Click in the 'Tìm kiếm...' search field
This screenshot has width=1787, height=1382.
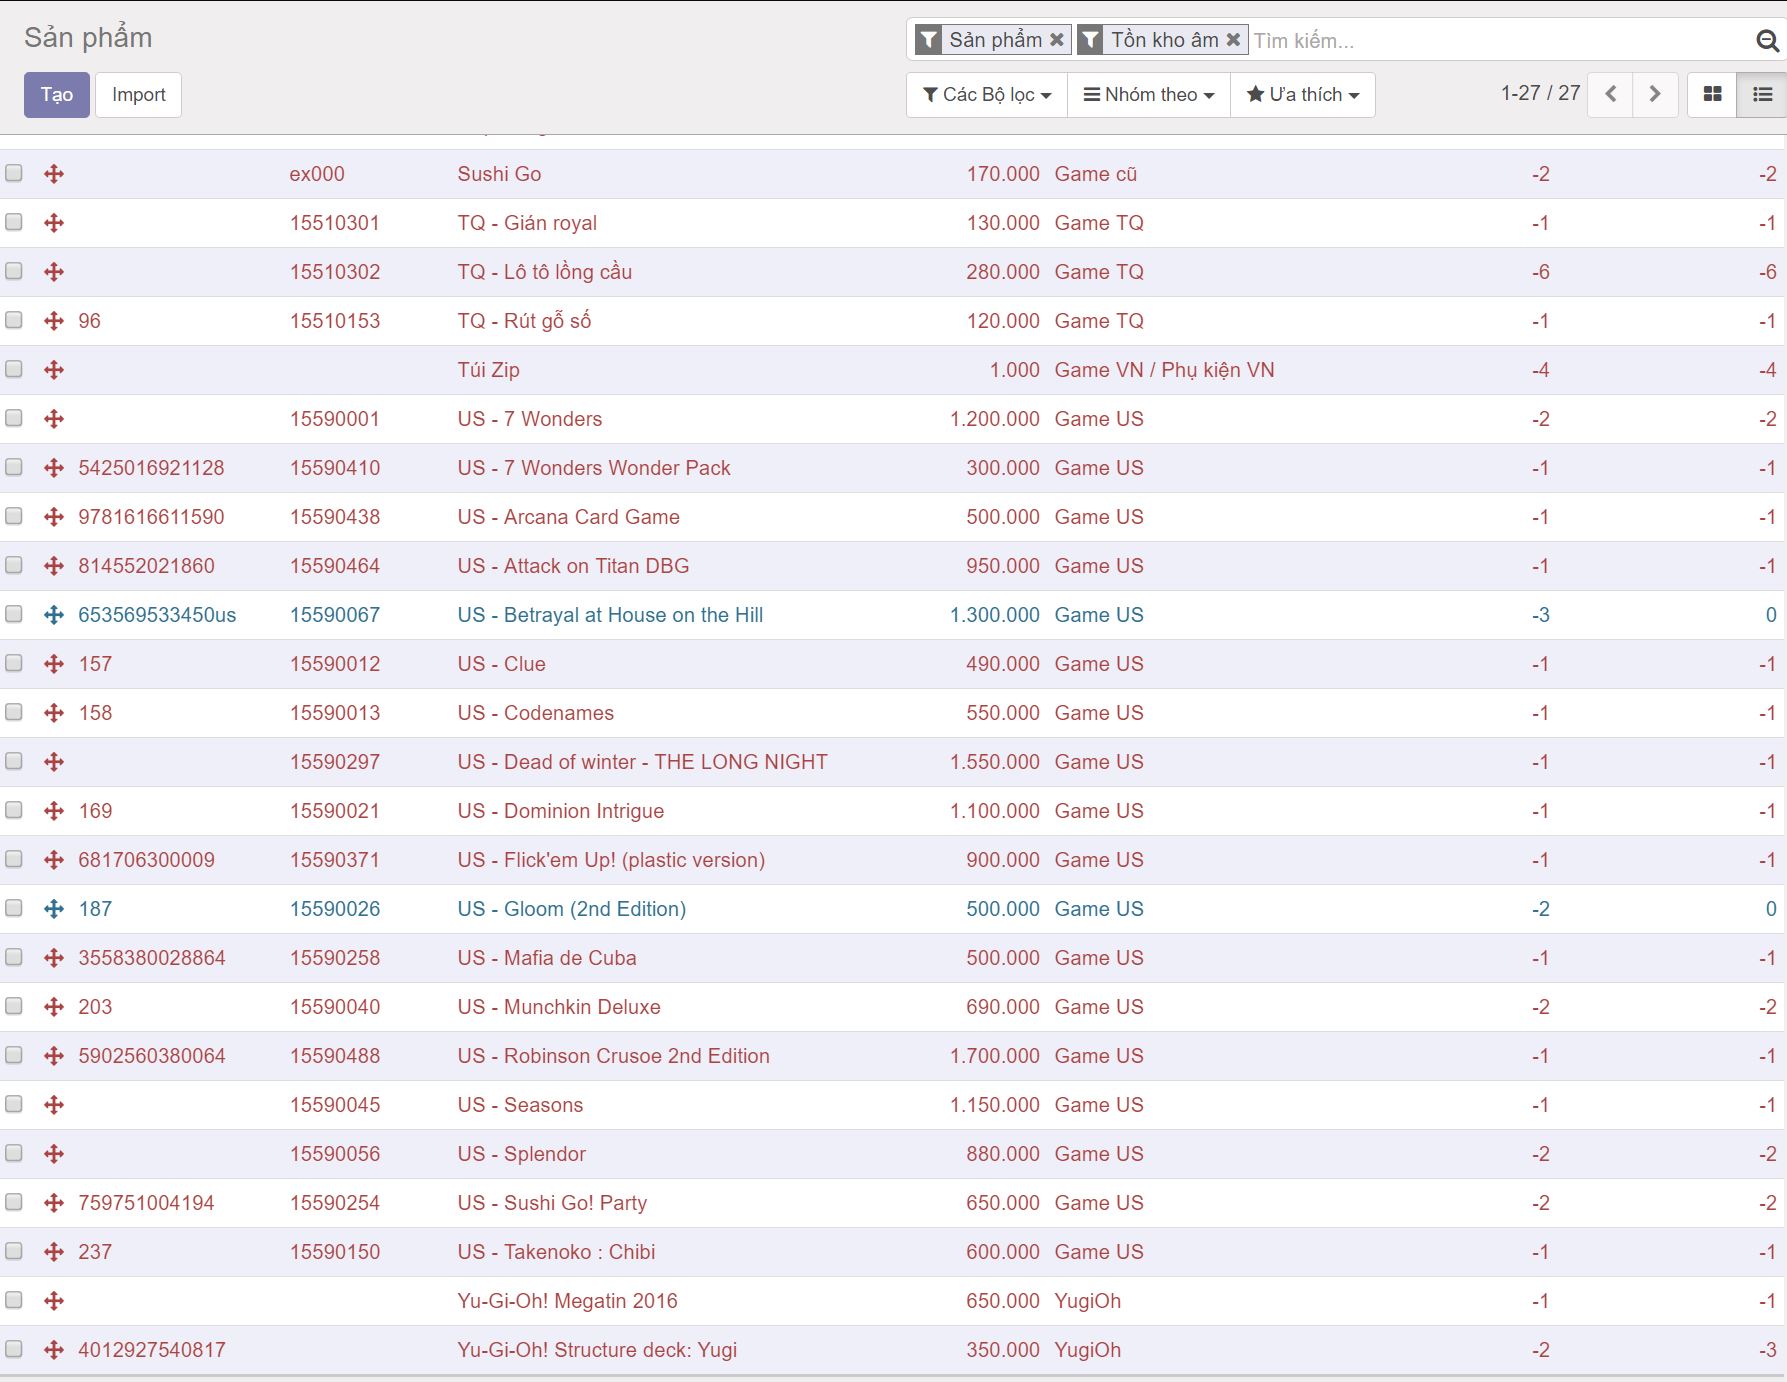pos(1500,41)
